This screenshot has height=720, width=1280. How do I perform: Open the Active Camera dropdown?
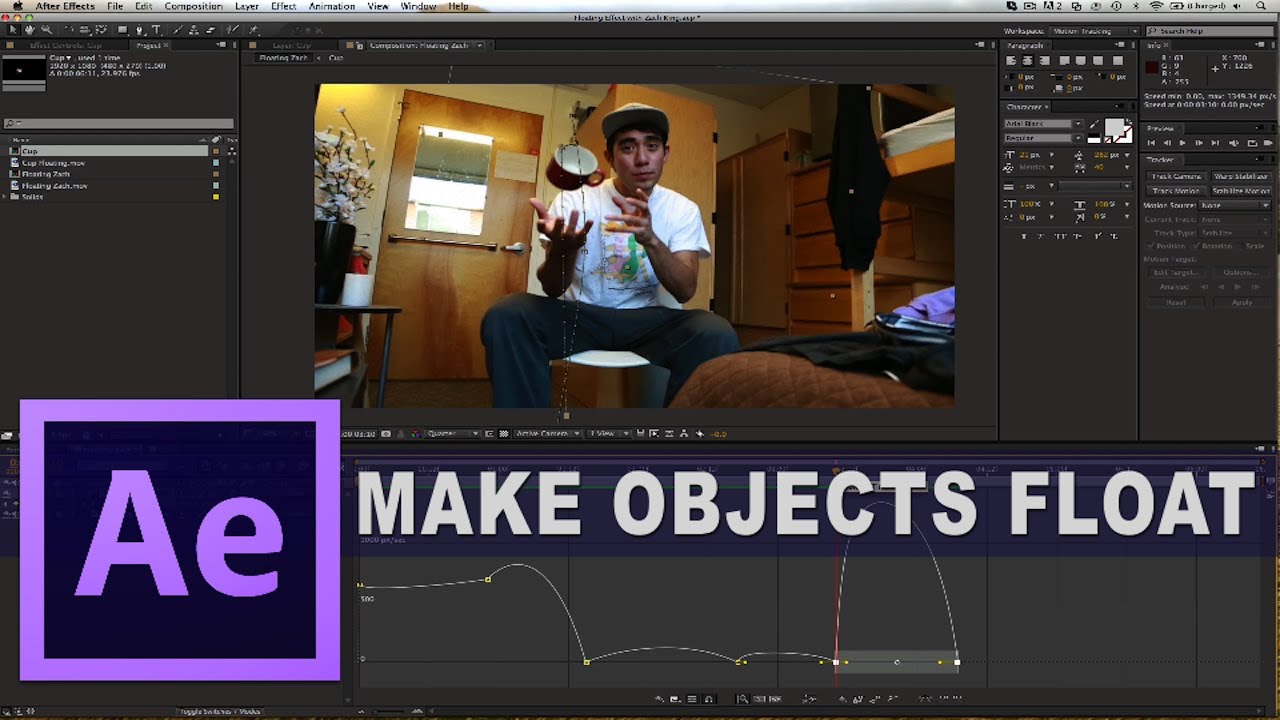point(548,433)
